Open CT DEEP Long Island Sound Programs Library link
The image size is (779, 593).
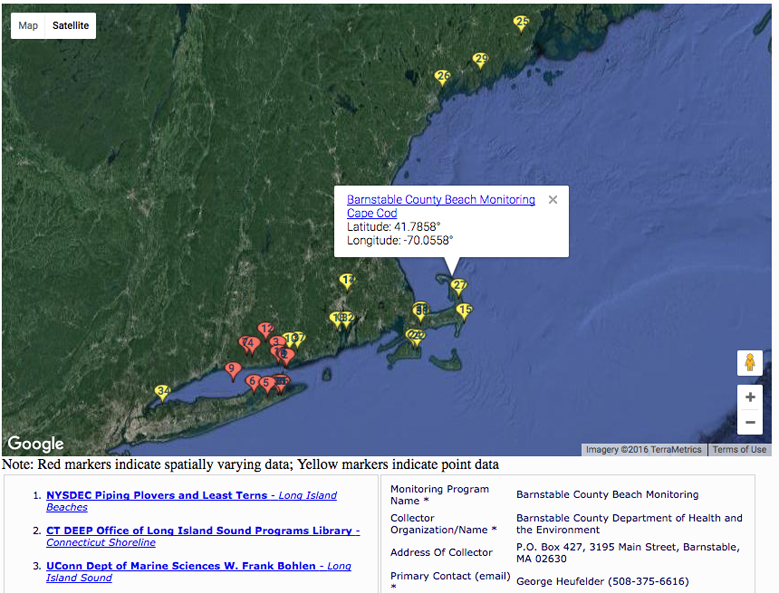(x=203, y=536)
